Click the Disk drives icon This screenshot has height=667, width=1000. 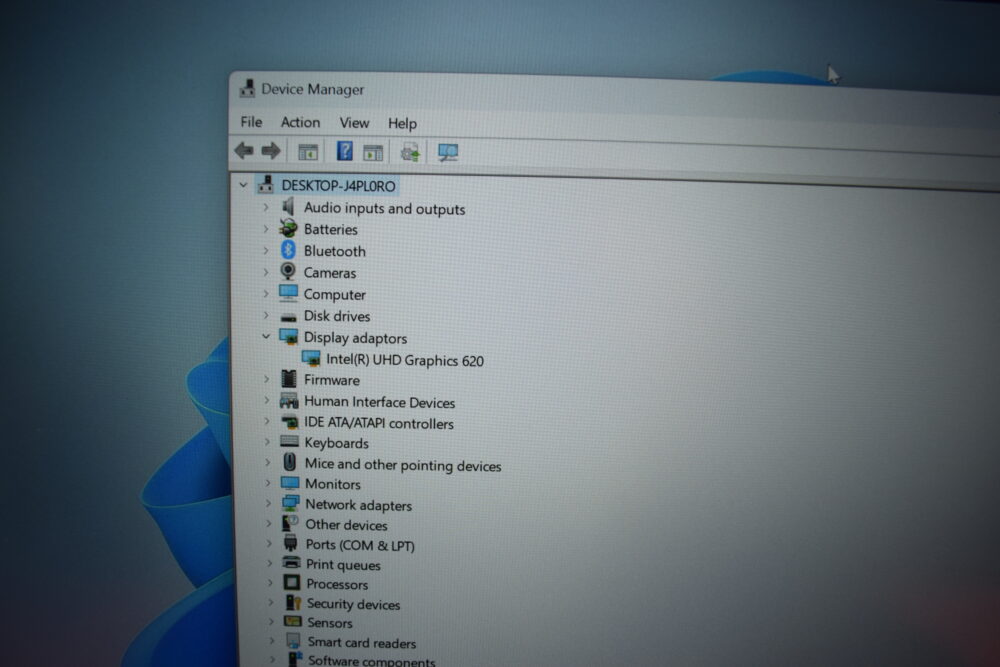click(x=289, y=317)
